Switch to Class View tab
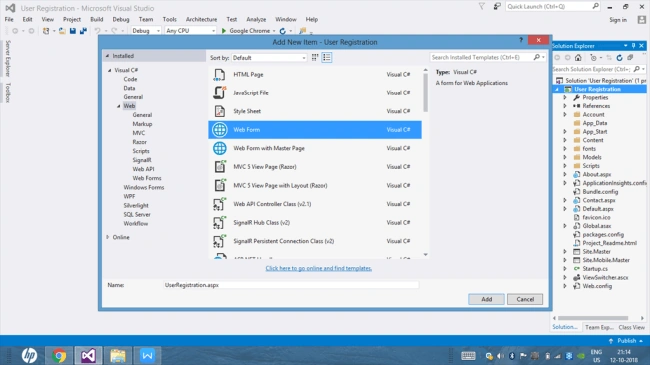650x365 pixels. click(x=631, y=327)
